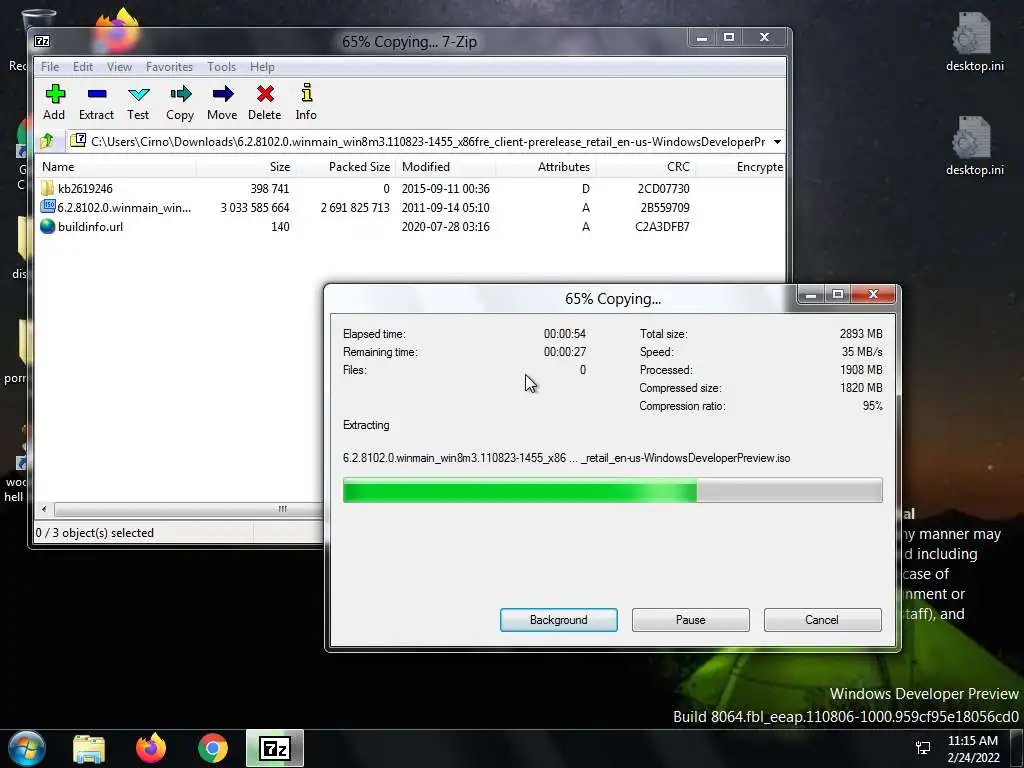Viewport: 1024px width, 768px height.
Task: Open the Windows Start orb
Action: 27,748
